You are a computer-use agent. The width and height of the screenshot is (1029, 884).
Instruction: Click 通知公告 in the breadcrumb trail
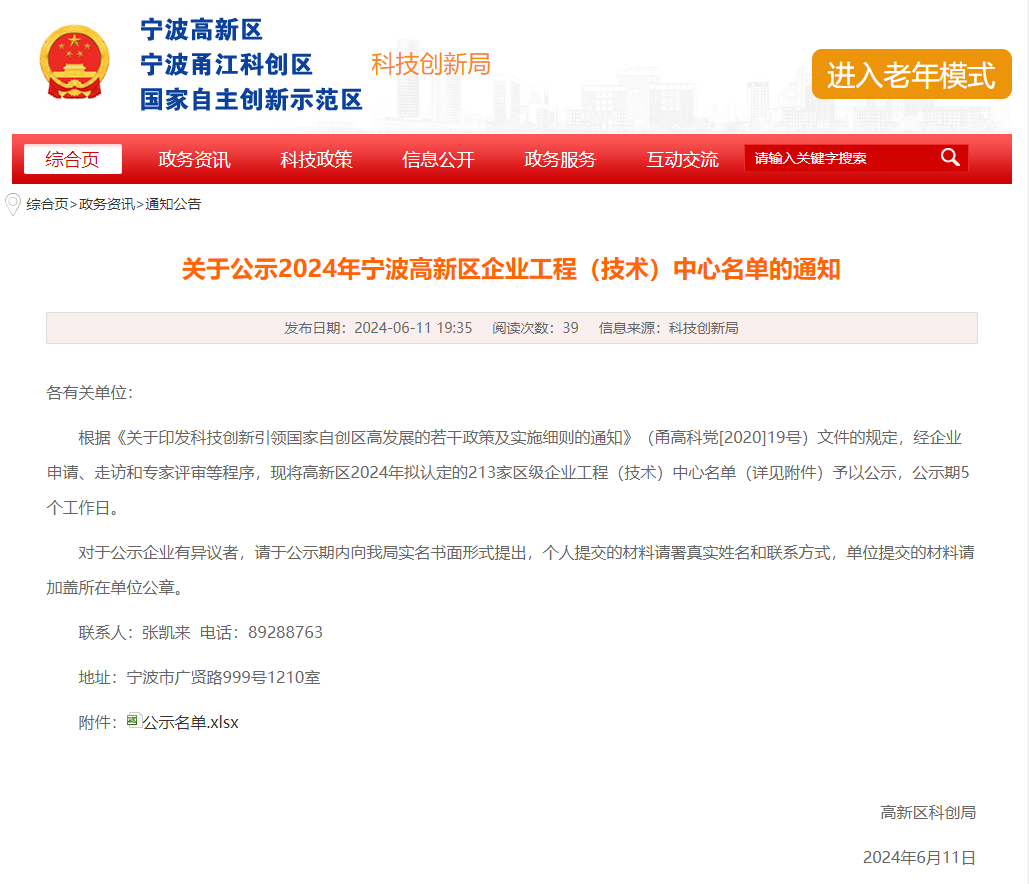pyautogui.click(x=173, y=204)
